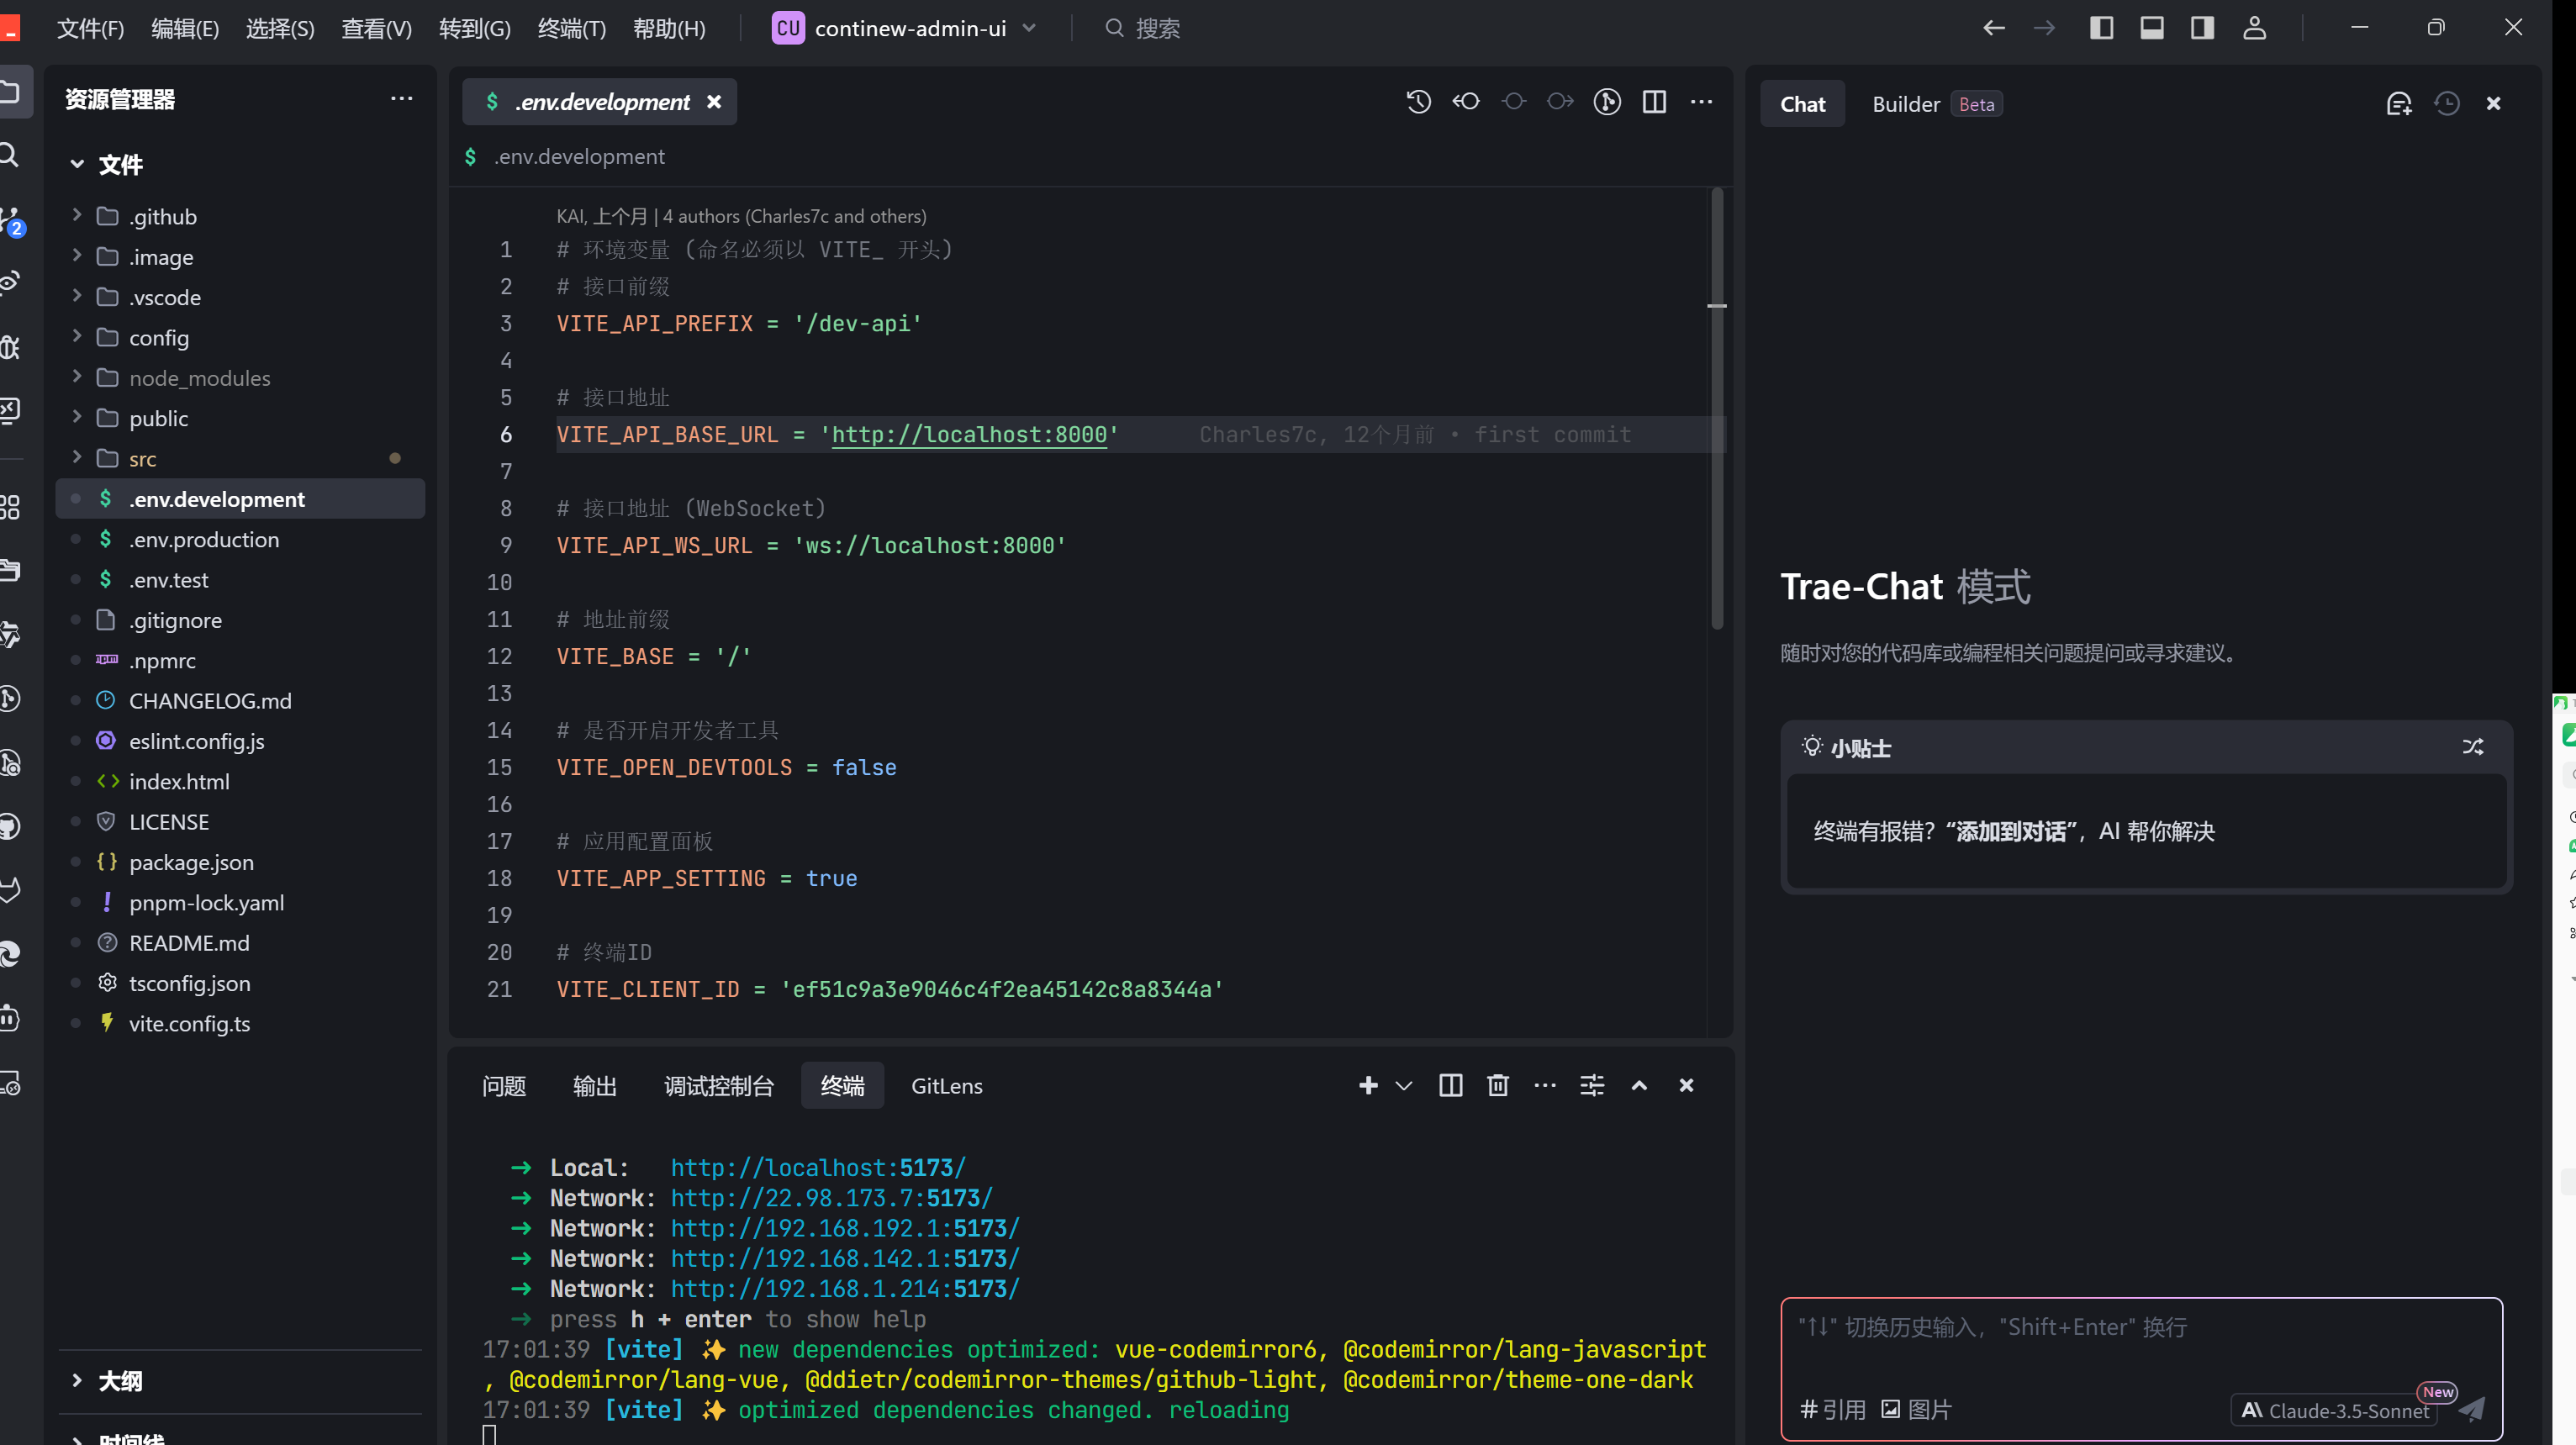Click the editor vertical scrollbar

[x=1717, y=410]
